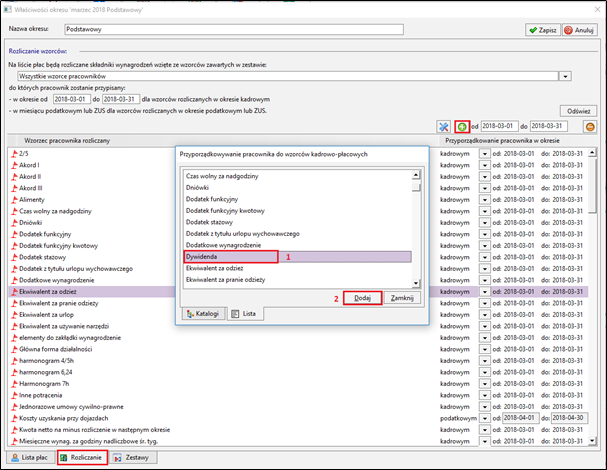Viewport: 607px width, 470px height.
Task: Select 'Kwota netto na minus' pattern row
Action: click(x=298, y=430)
